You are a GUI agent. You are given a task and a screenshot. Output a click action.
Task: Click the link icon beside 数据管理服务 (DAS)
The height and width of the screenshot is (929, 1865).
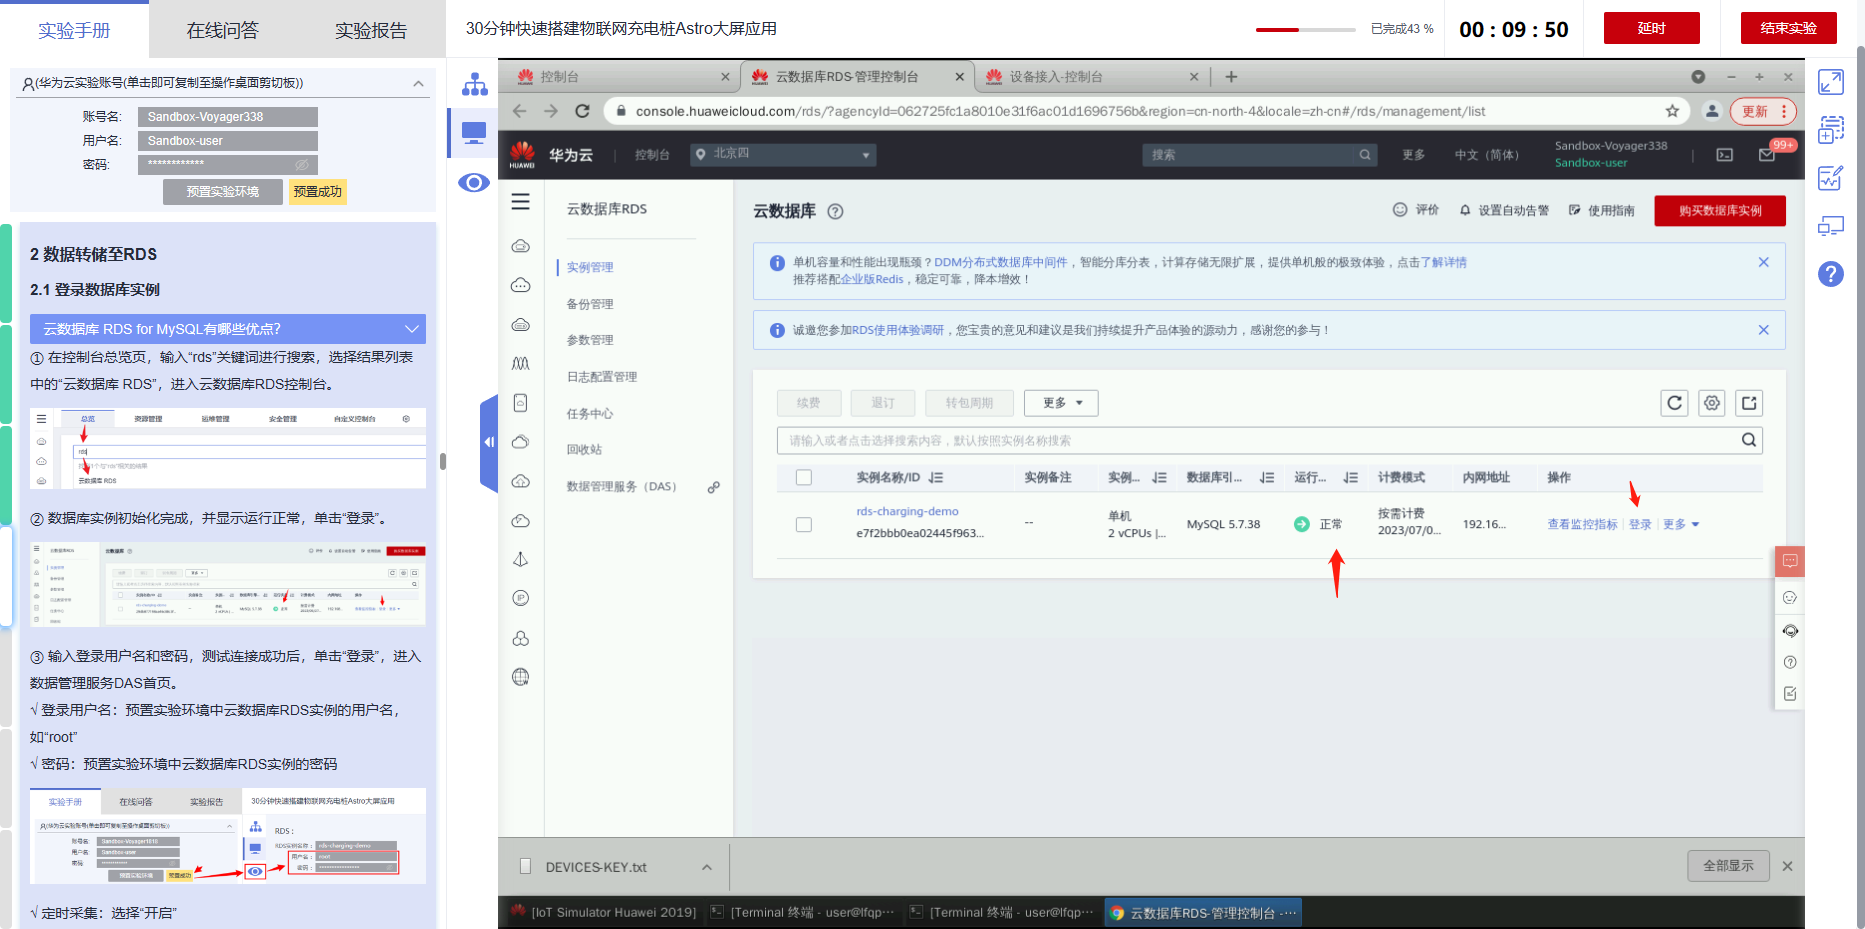(714, 487)
